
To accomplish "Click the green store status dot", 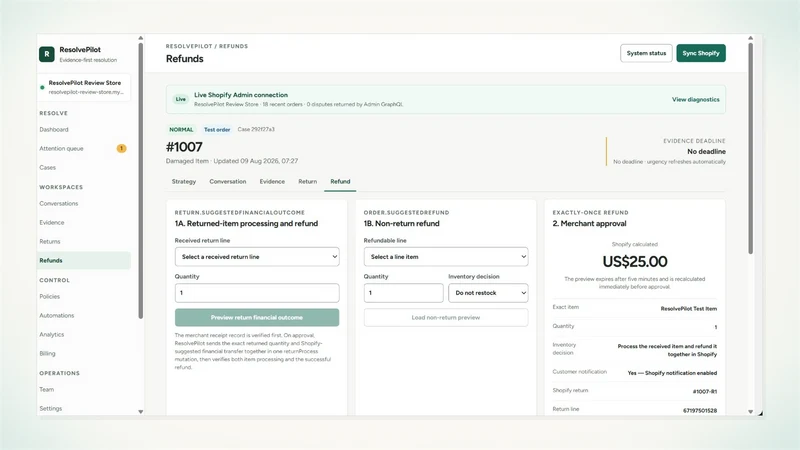I will pyautogui.click(x=42, y=87).
